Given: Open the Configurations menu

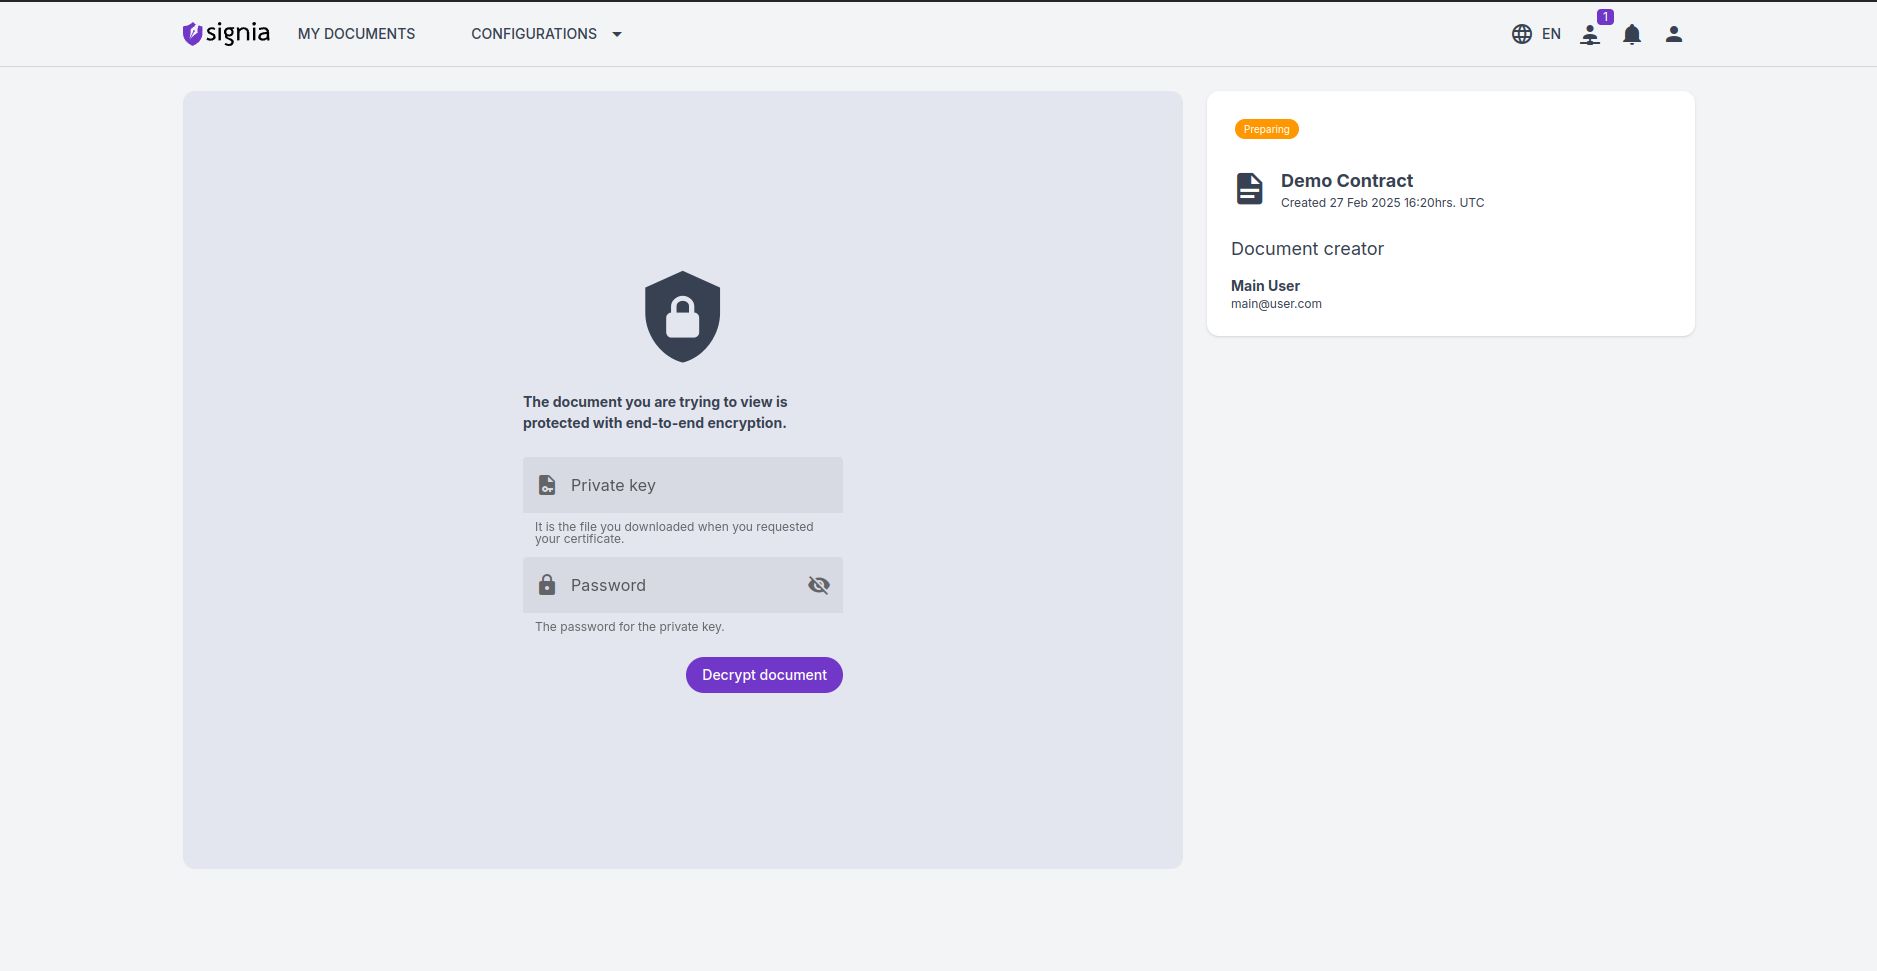Looking at the screenshot, I should point(534,34).
